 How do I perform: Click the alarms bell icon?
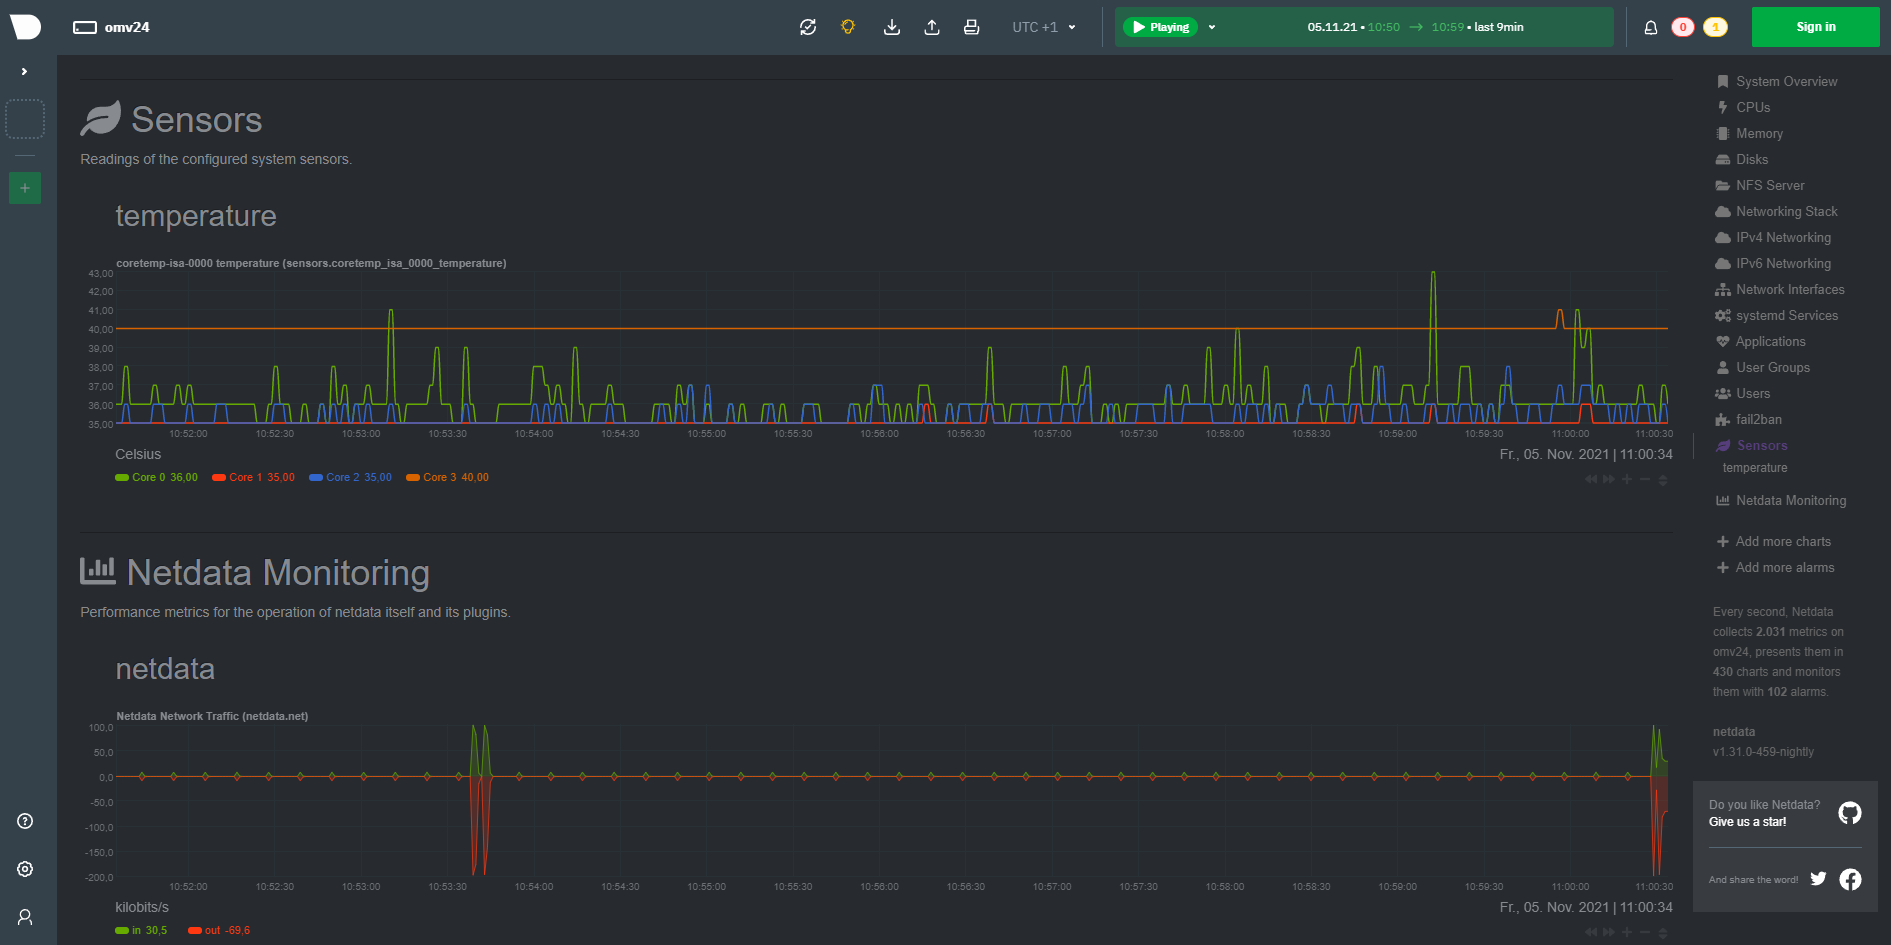tap(1651, 27)
